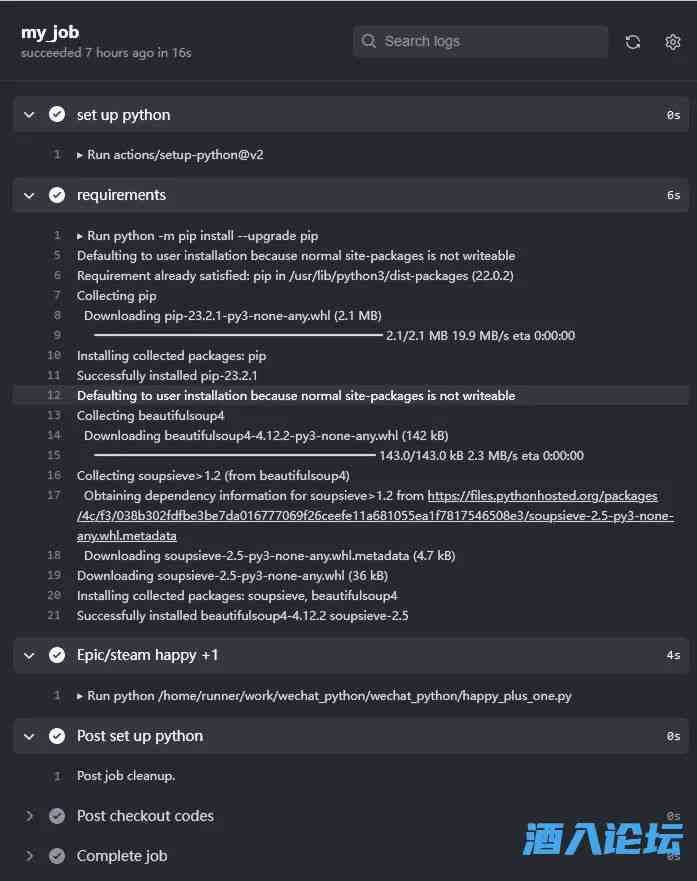Focus the Search logs input field
The image size is (697, 881).
point(490,41)
